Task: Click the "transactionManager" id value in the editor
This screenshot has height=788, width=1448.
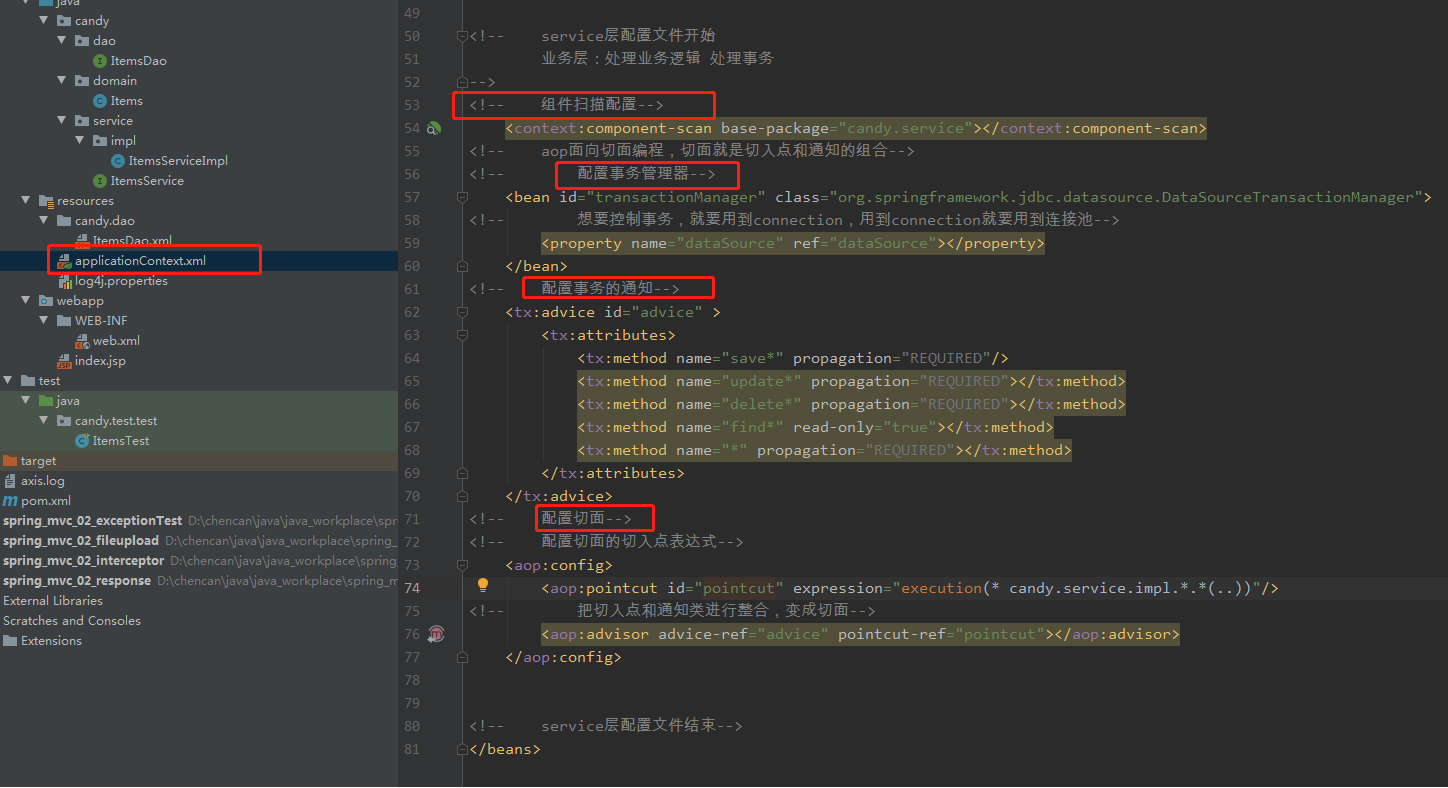Action: [x=676, y=197]
